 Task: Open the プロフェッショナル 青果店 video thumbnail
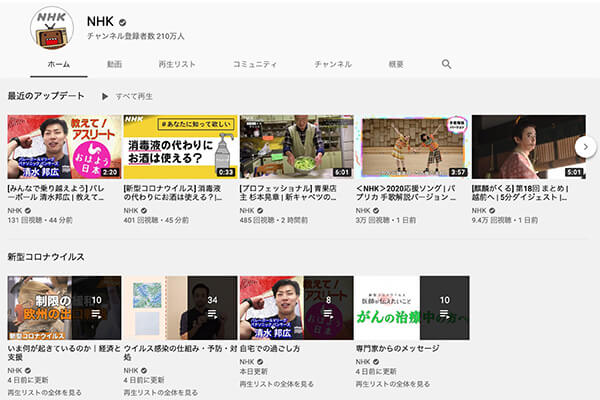click(x=297, y=147)
